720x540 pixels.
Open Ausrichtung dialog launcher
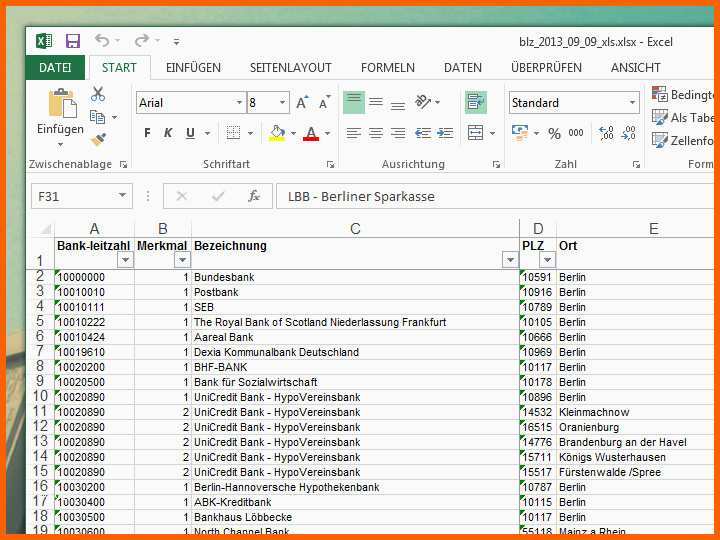coord(496,164)
